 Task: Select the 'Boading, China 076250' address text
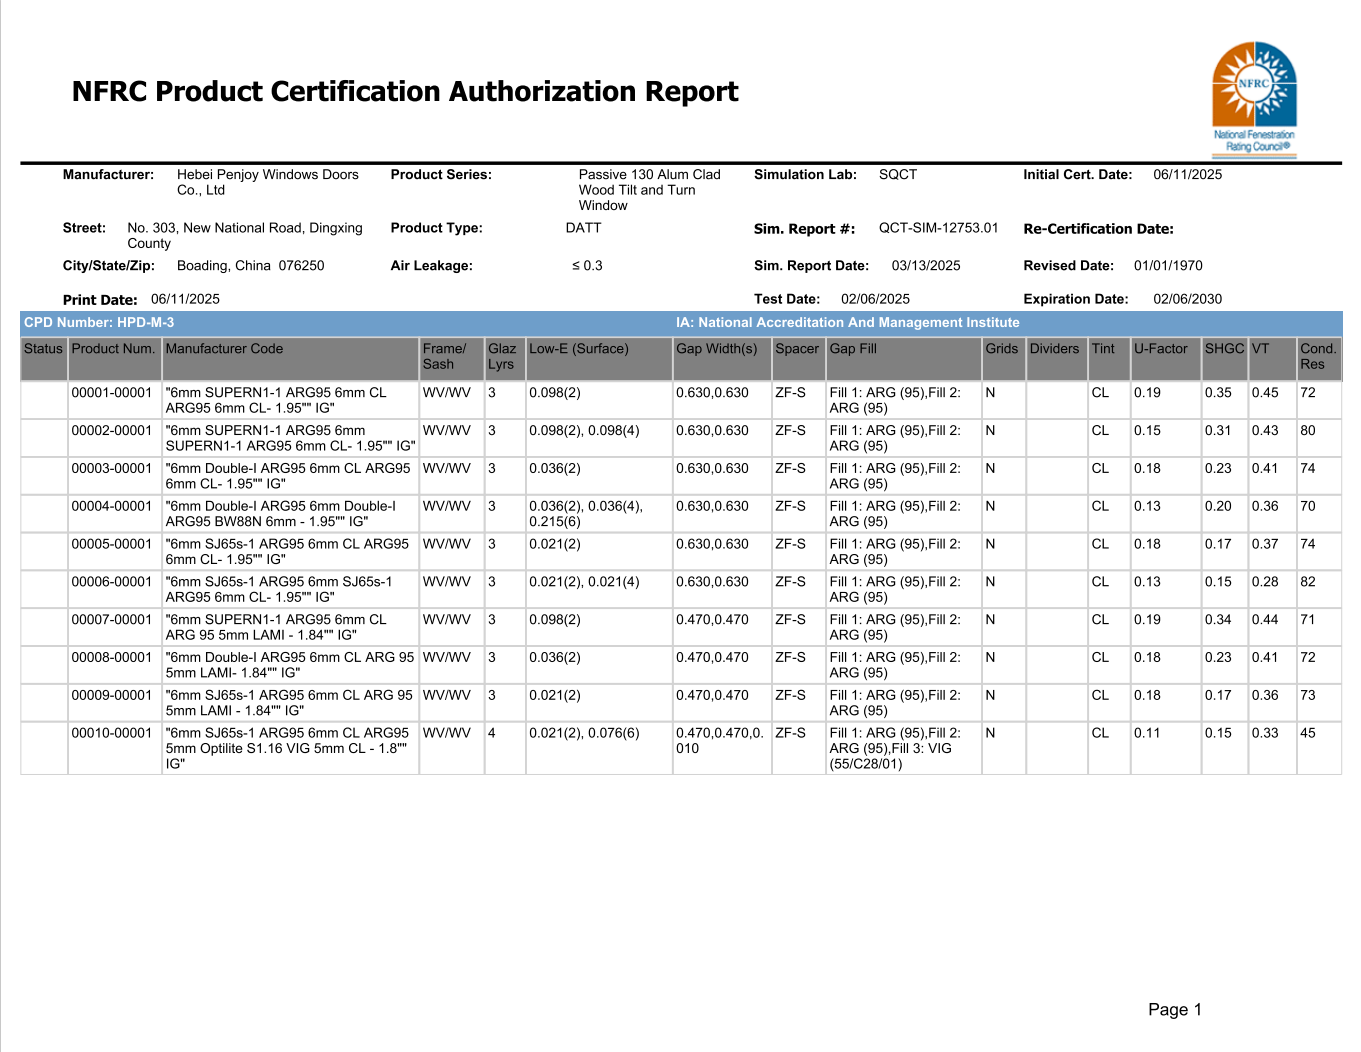point(251,266)
